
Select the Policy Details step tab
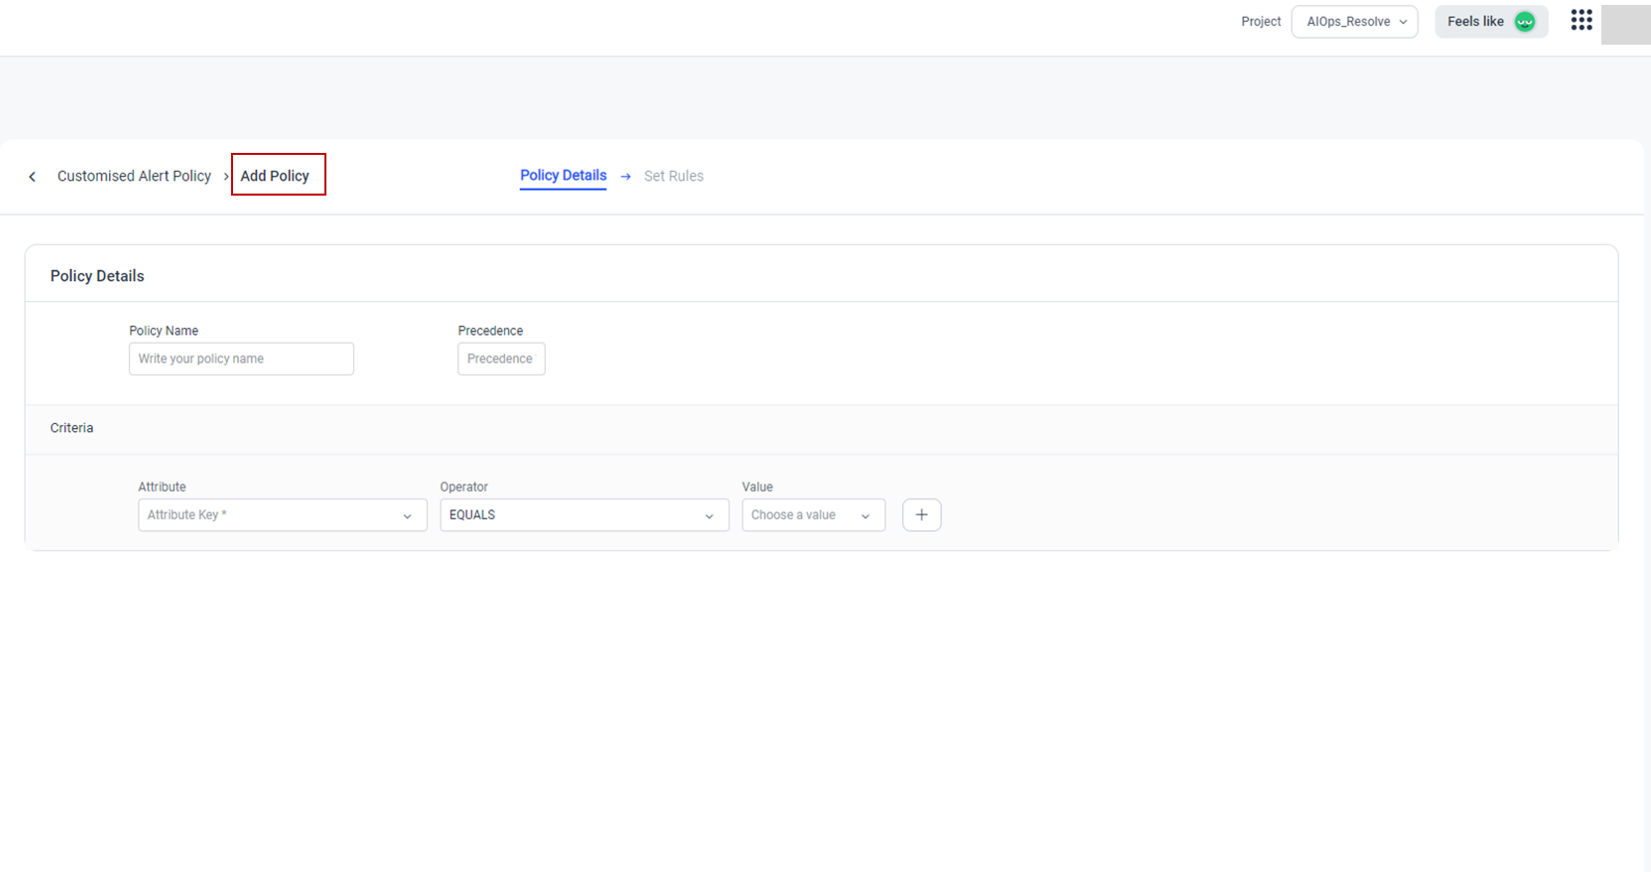563,176
